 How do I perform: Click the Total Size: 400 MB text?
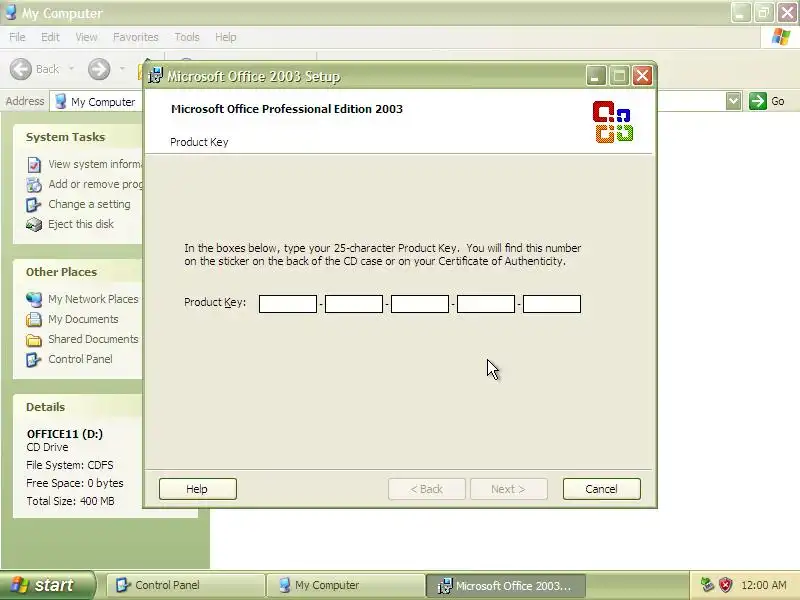click(70, 501)
